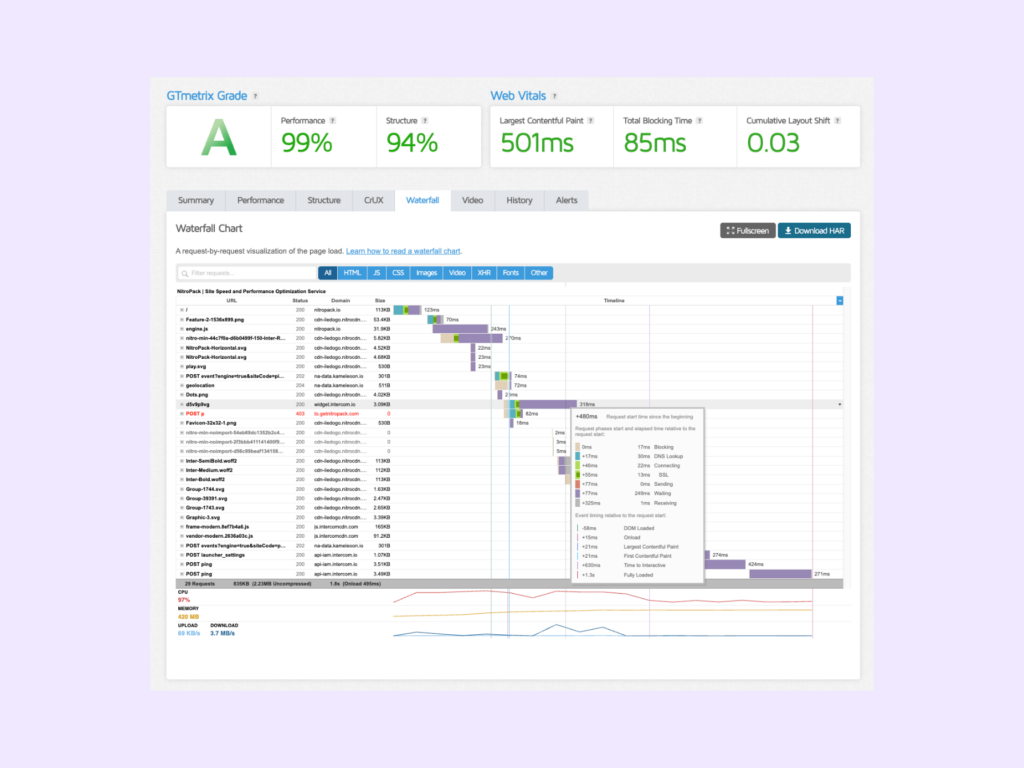Screen dimensions: 1024x768
Task: Expand the play.svg request row
Action: 182,366
